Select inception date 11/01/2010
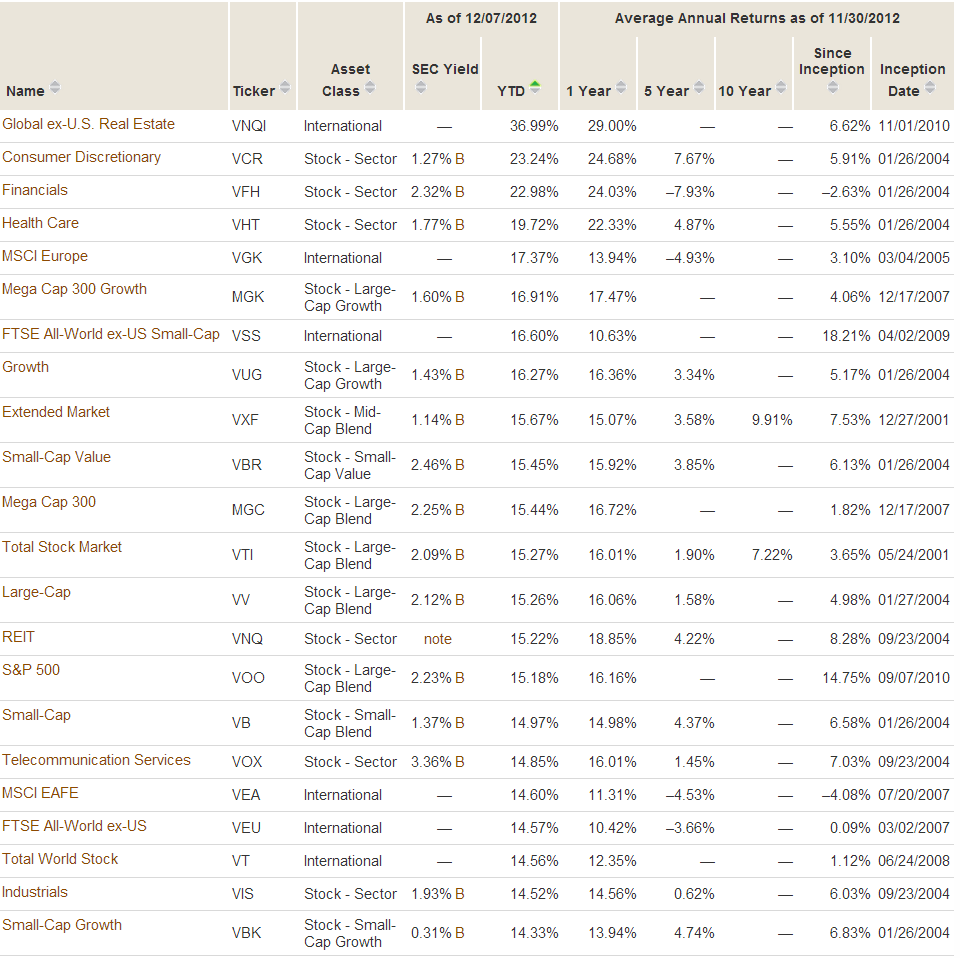960x958 pixels. pyautogui.click(x=914, y=126)
